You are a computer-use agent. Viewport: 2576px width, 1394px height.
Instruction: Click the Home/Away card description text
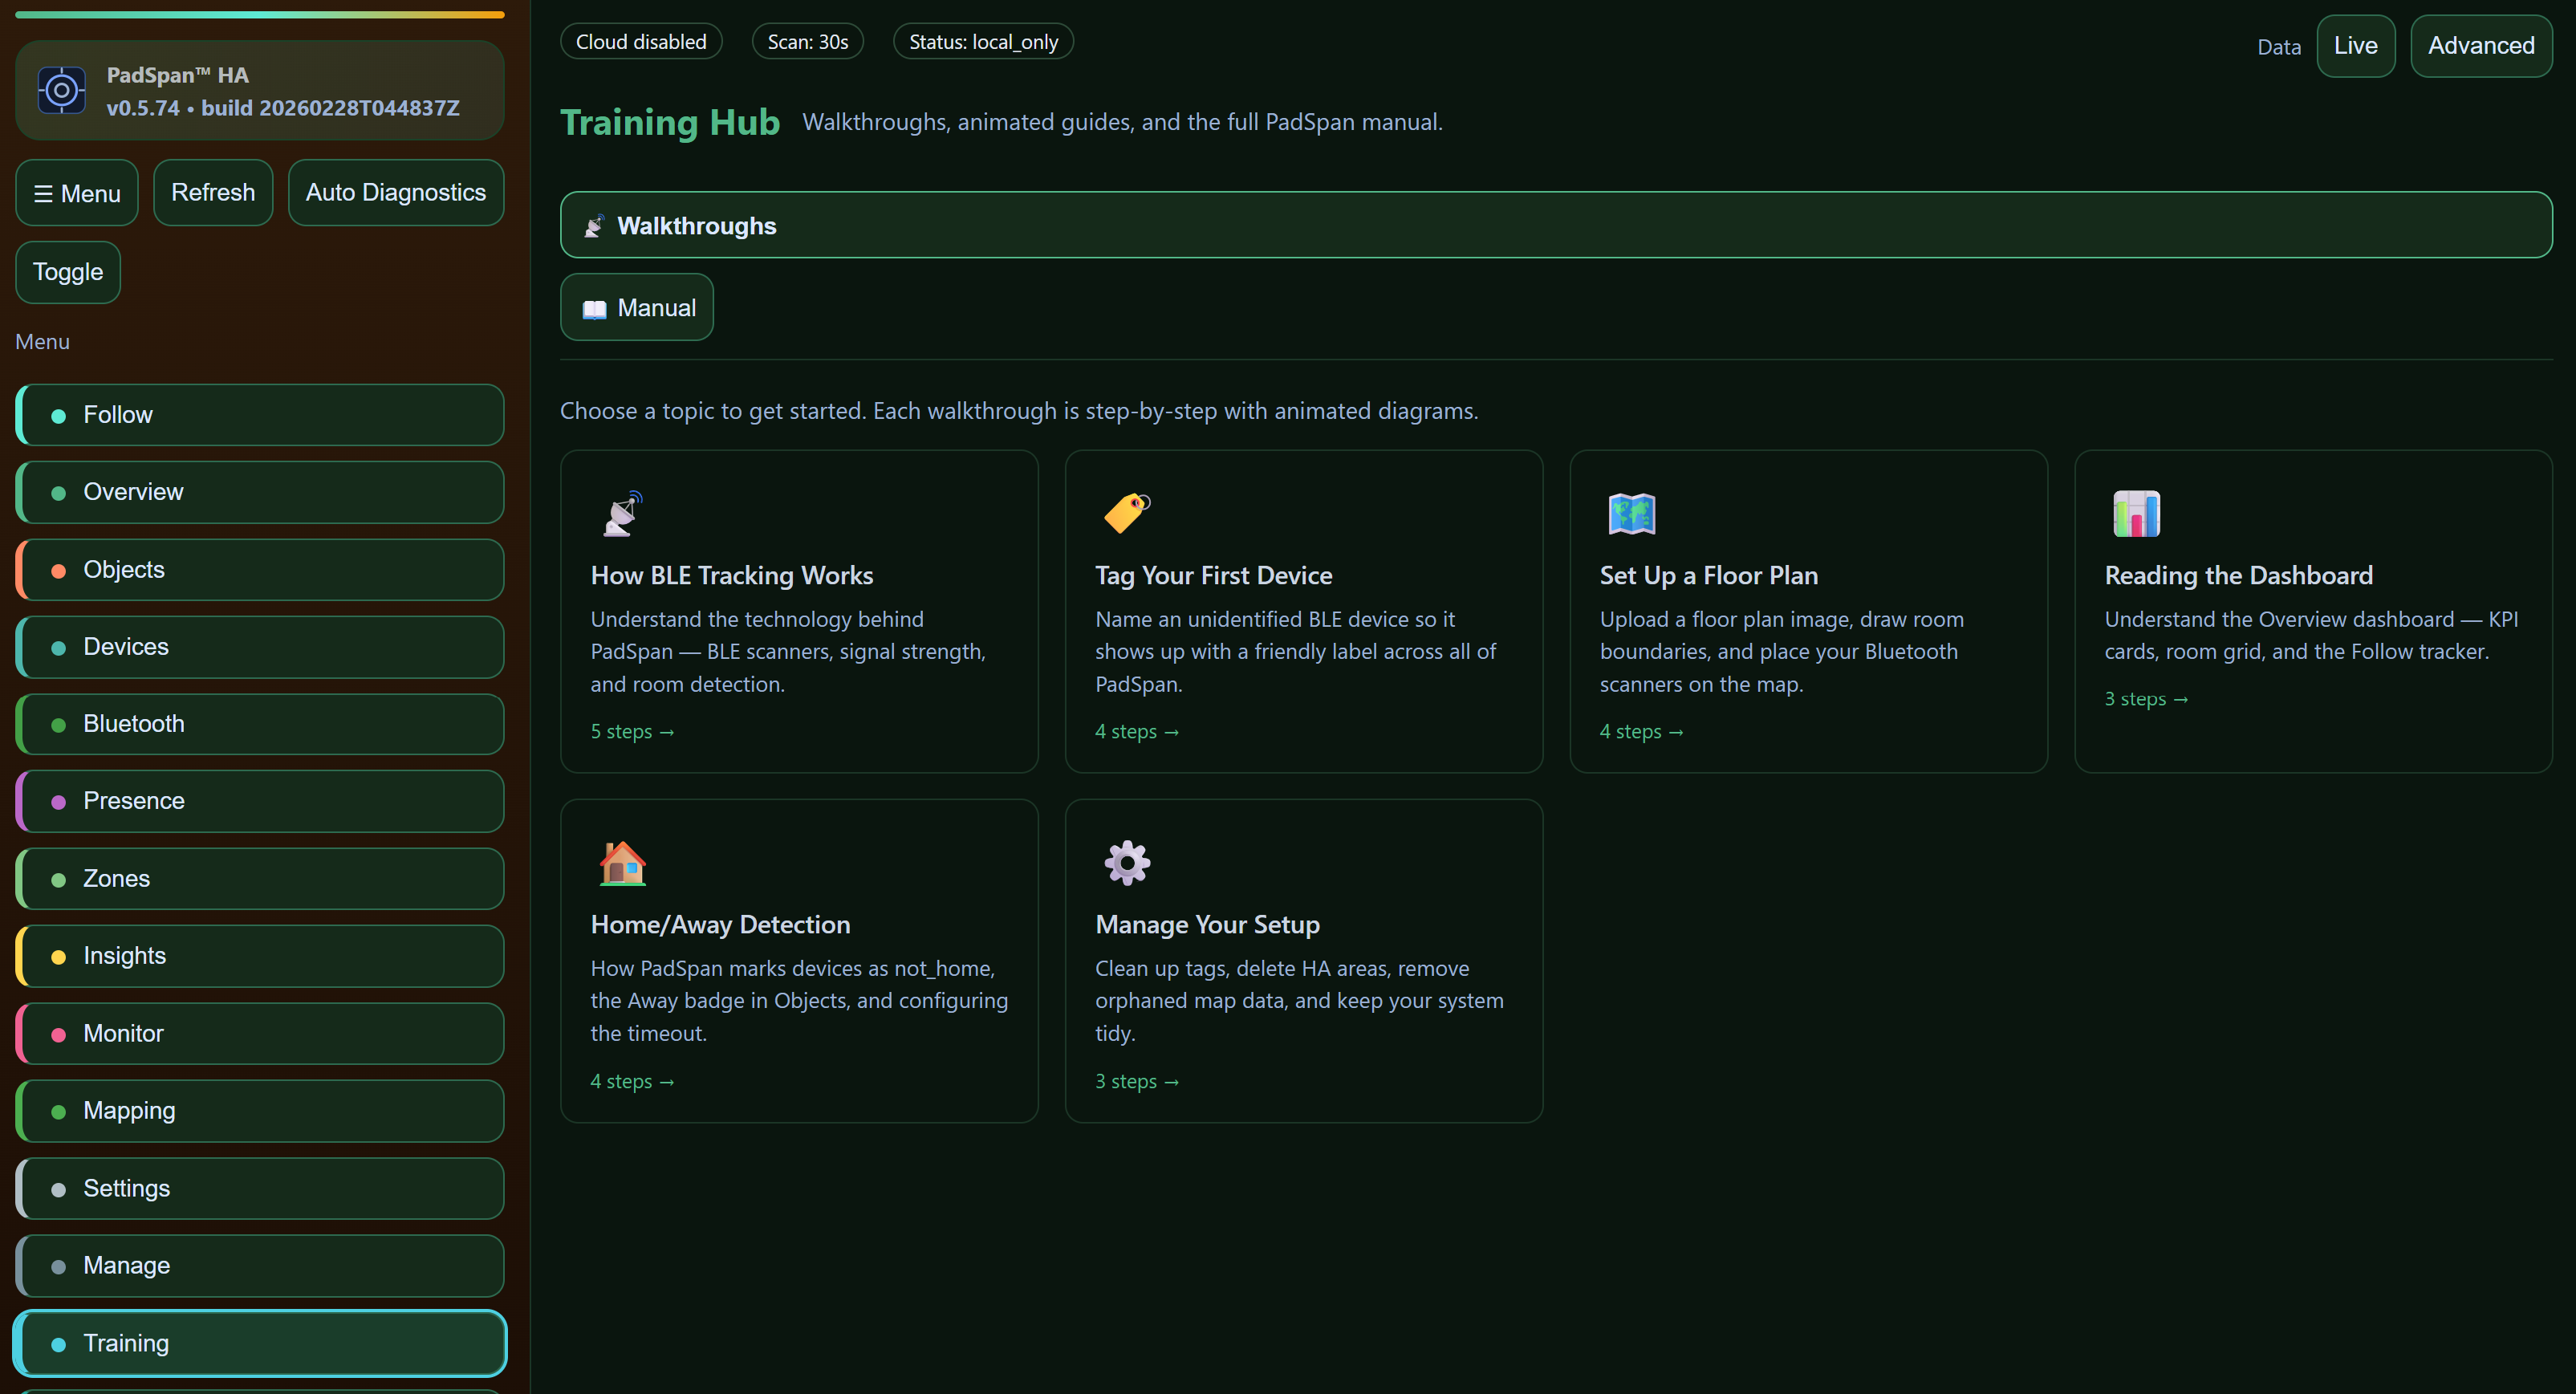coord(799,1001)
